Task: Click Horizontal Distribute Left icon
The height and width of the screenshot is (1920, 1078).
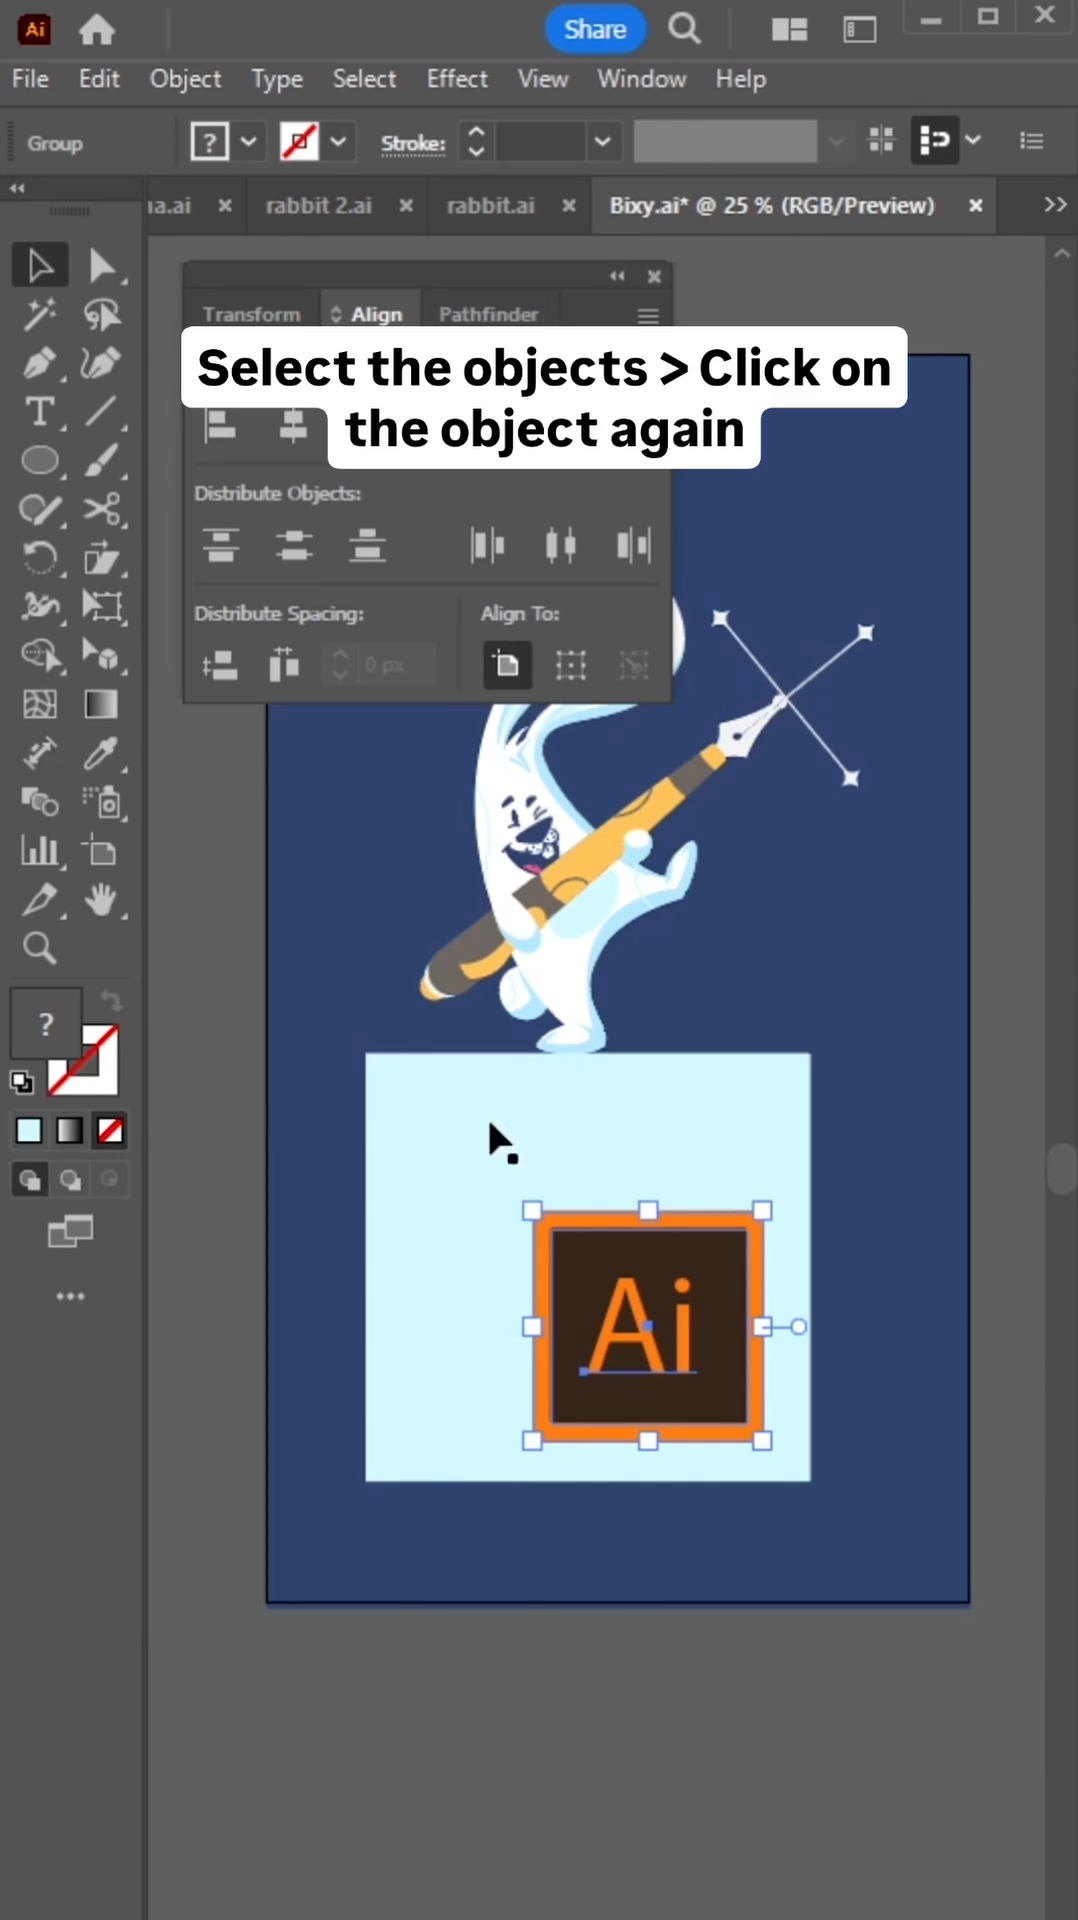Action: (x=488, y=546)
